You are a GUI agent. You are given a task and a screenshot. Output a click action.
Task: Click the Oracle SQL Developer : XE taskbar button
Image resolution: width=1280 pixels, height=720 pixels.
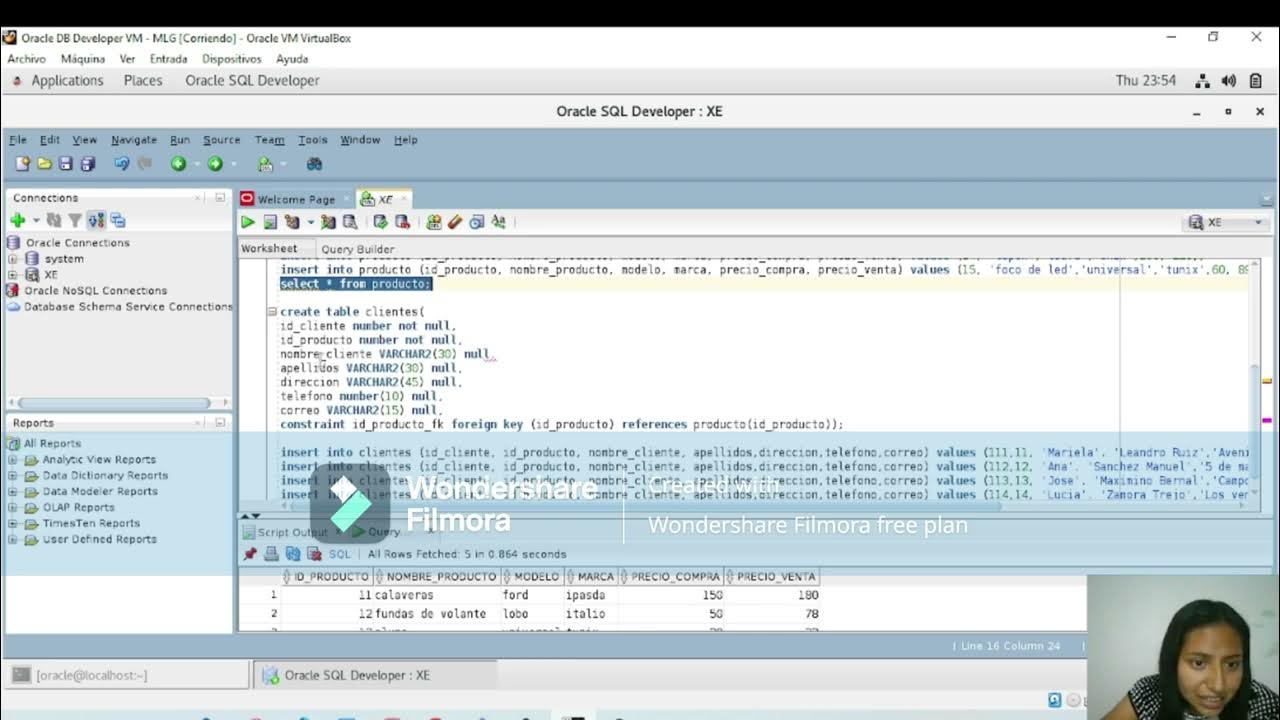click(x=375, y=675)
